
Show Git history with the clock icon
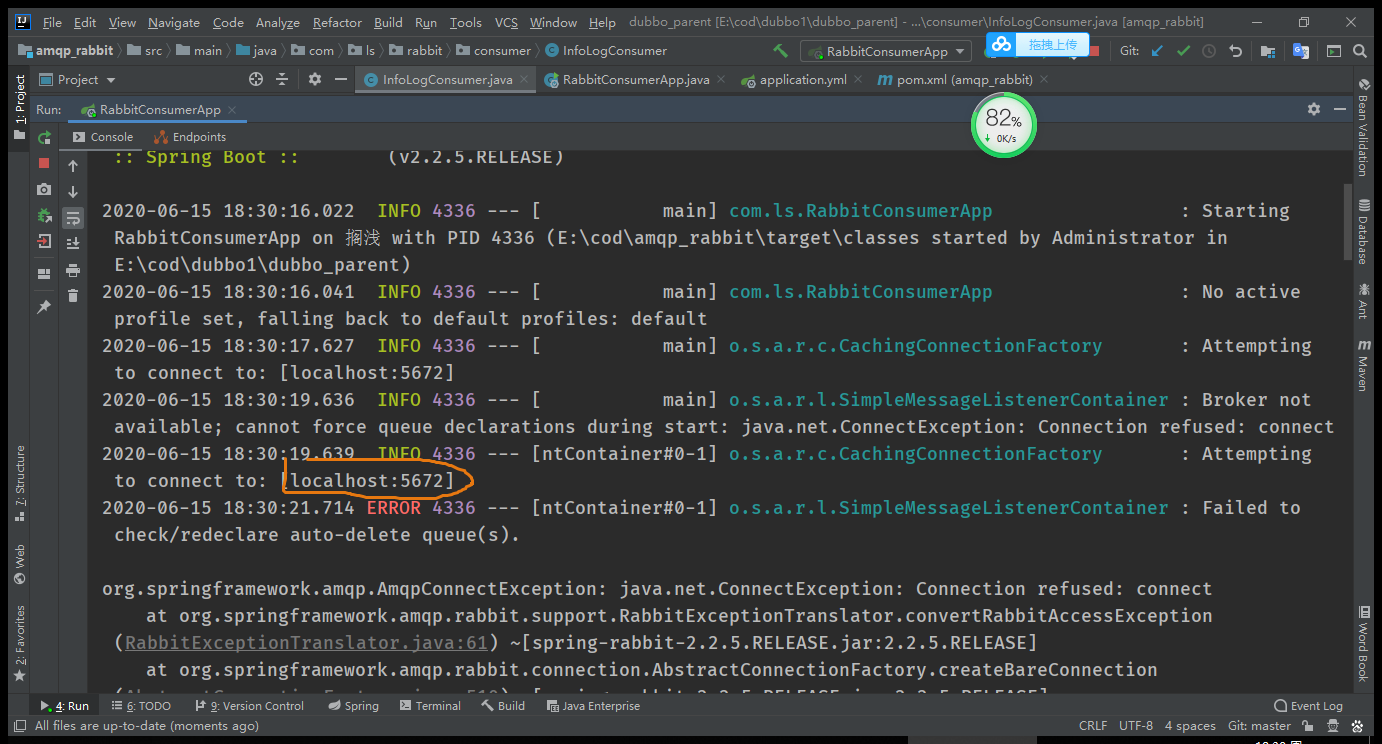[1209, 50]
